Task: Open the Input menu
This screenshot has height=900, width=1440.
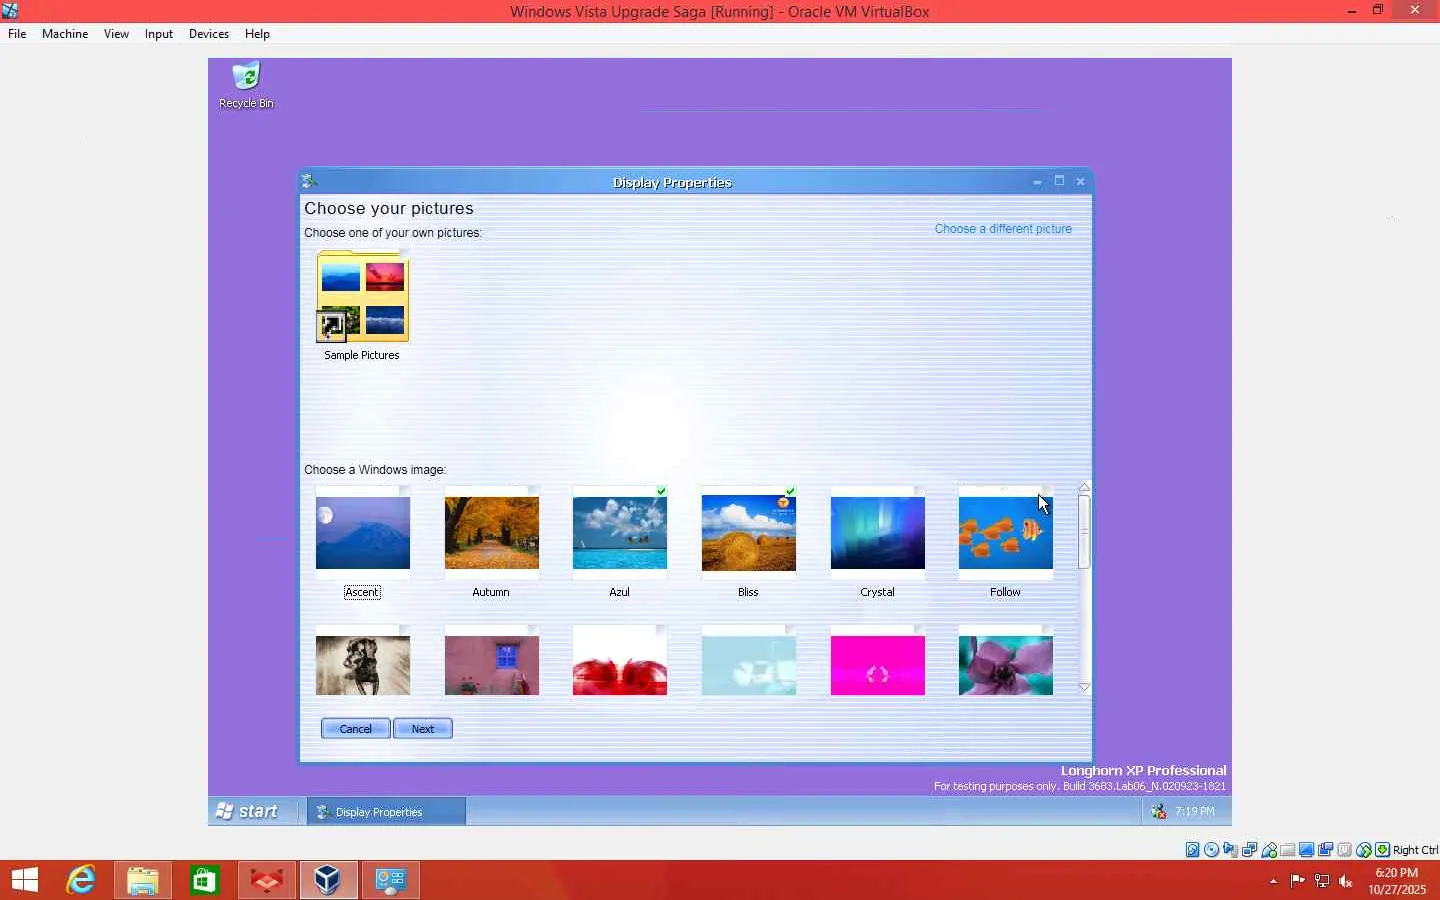Action: (159, 34)
